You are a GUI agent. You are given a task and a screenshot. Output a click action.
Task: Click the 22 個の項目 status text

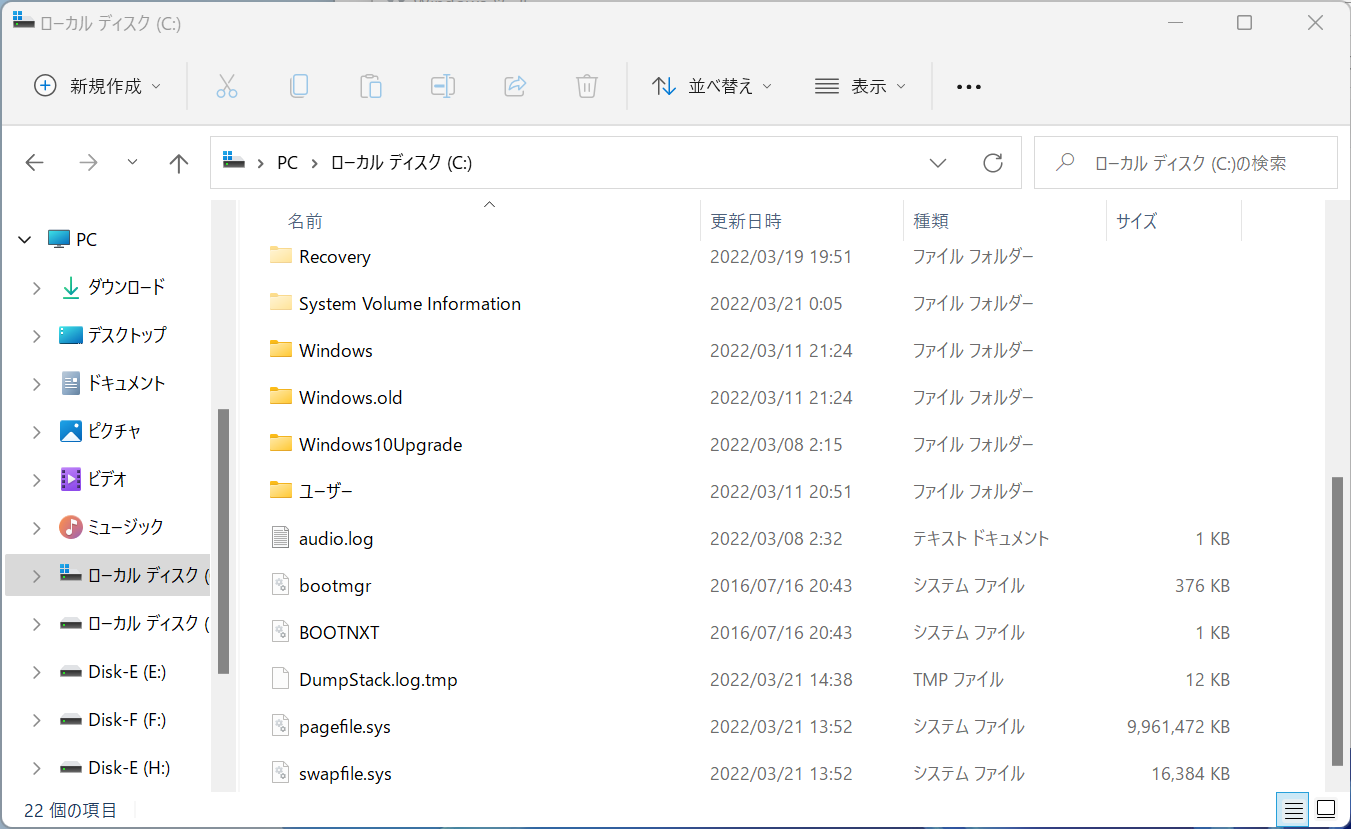pyautogui.click(x=71, y=810)
